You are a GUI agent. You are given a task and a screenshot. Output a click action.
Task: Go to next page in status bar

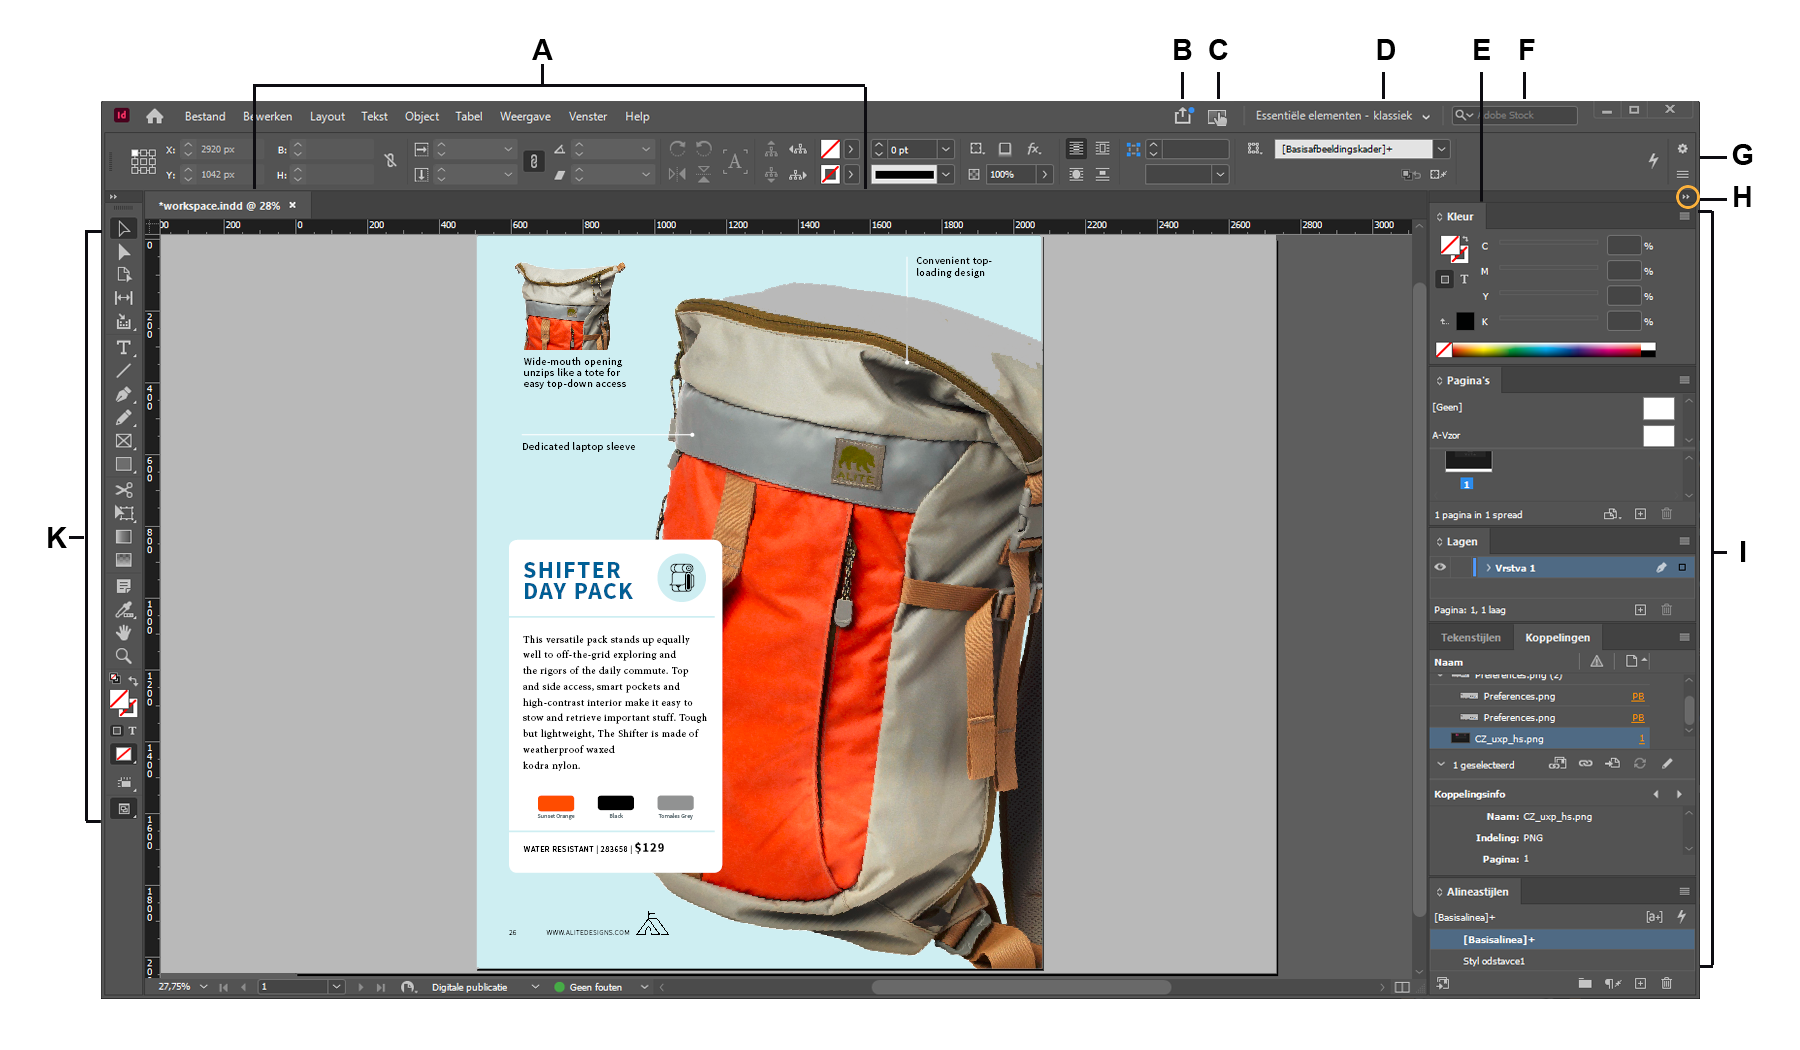click(x=361, y=987)
